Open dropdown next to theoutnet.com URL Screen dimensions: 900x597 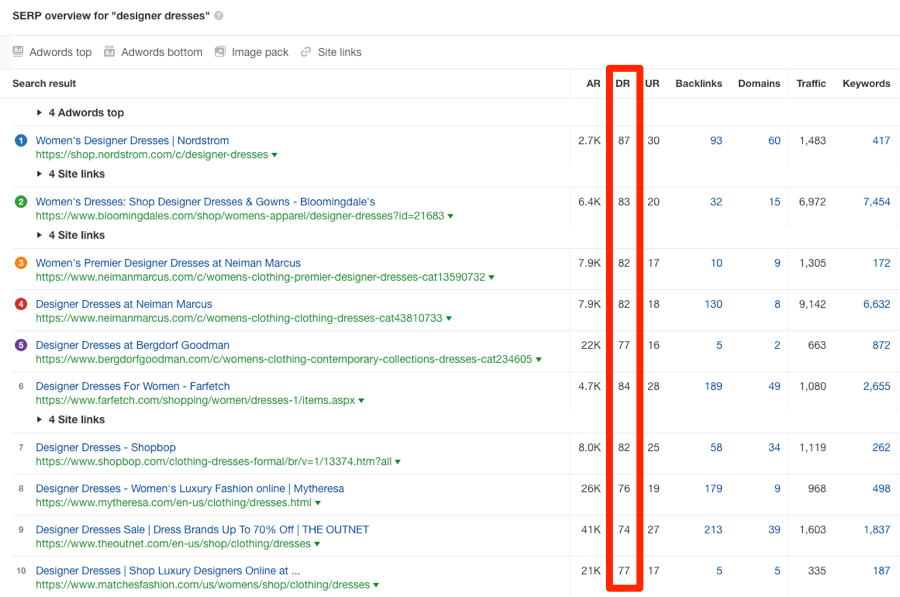[x=317, y=544]
